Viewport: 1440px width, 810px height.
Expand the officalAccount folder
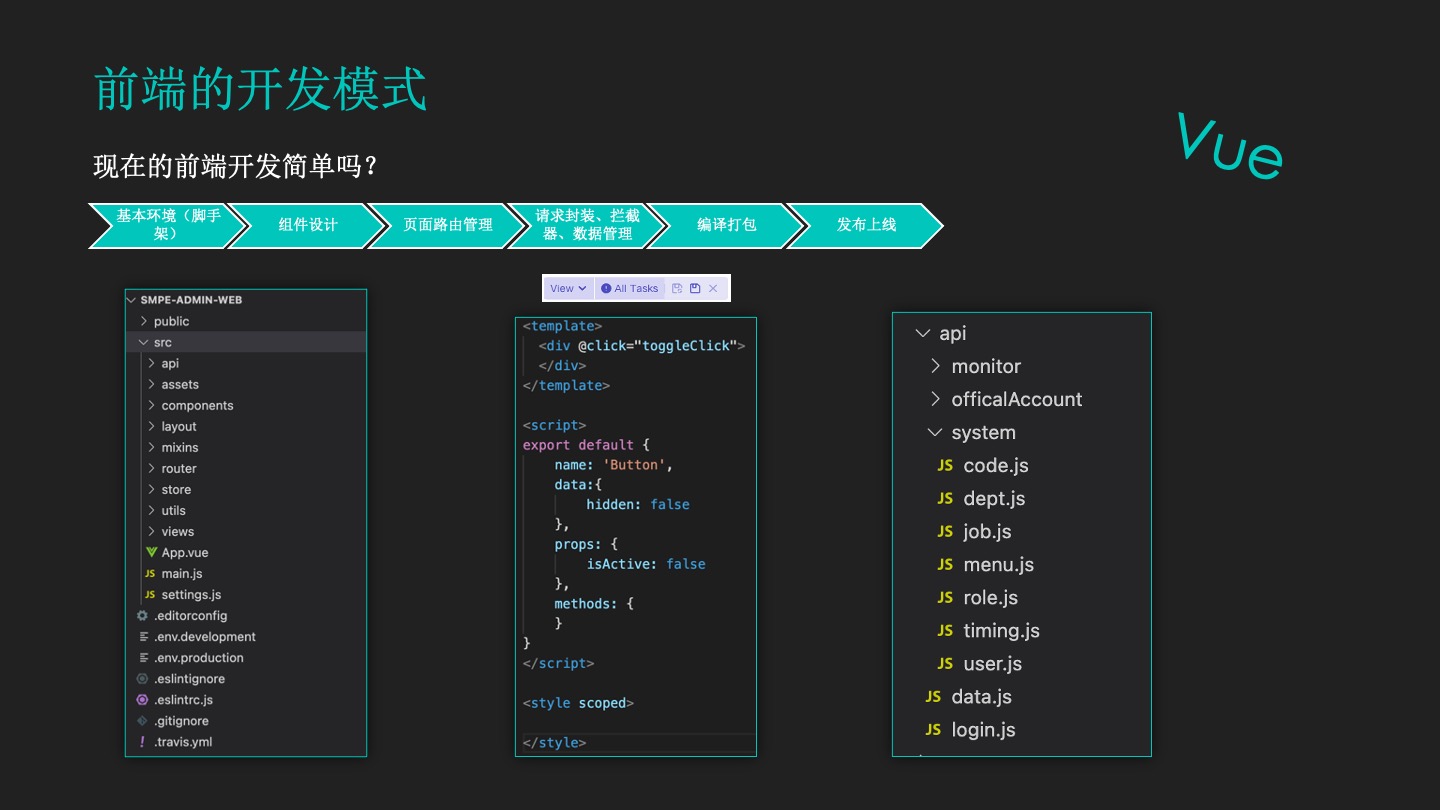tap(935, 399)
